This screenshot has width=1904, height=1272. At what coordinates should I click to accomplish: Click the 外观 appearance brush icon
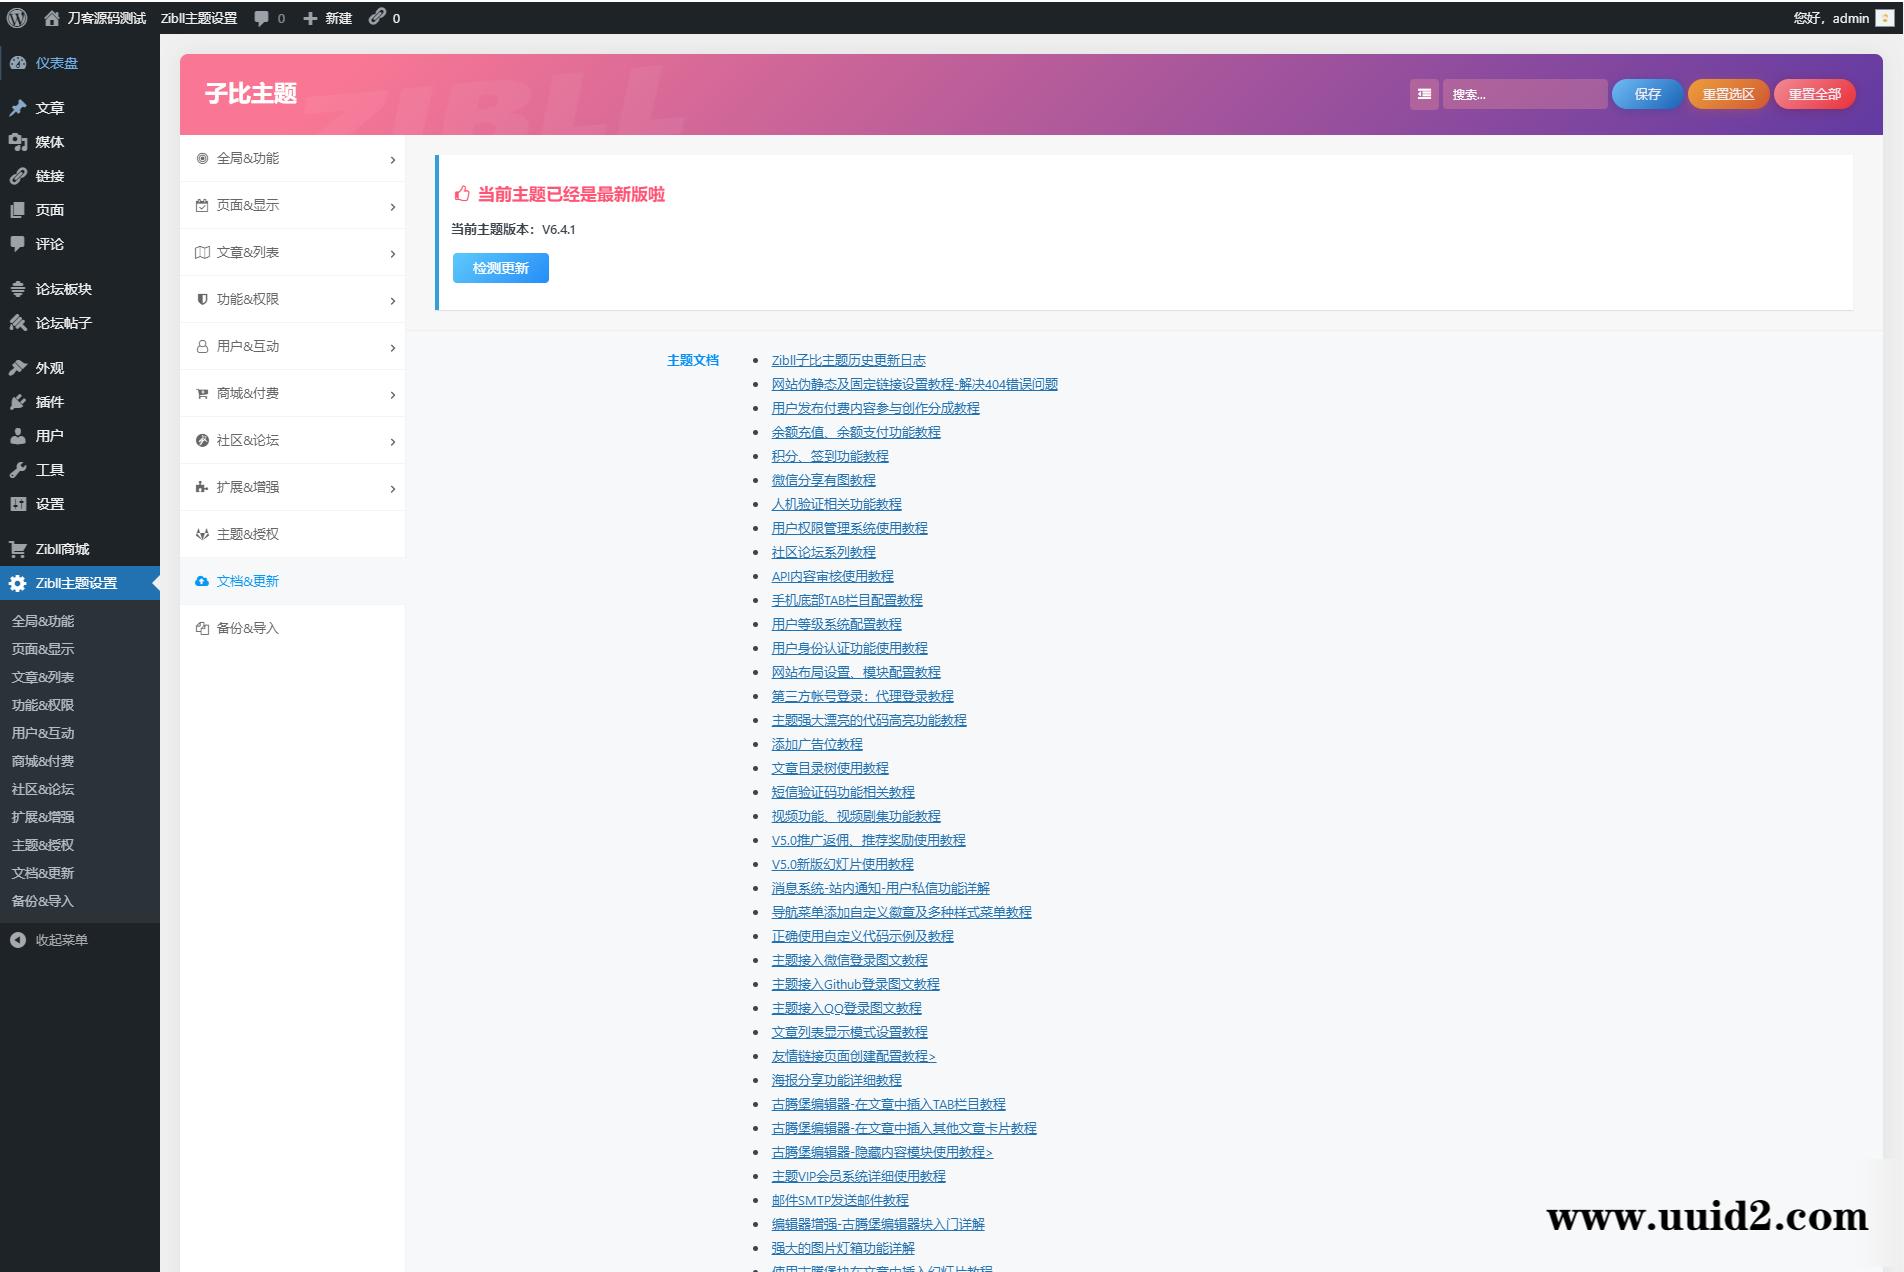(x=18, y=367)
